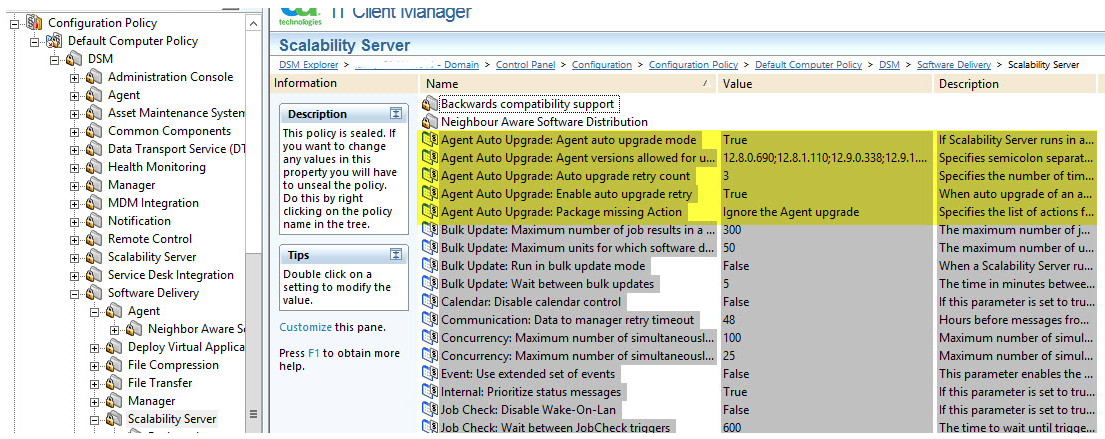Click the Neighbour Aware Software Distribution folder icon
Screen dimensions: 1105x439
(430, 122)
